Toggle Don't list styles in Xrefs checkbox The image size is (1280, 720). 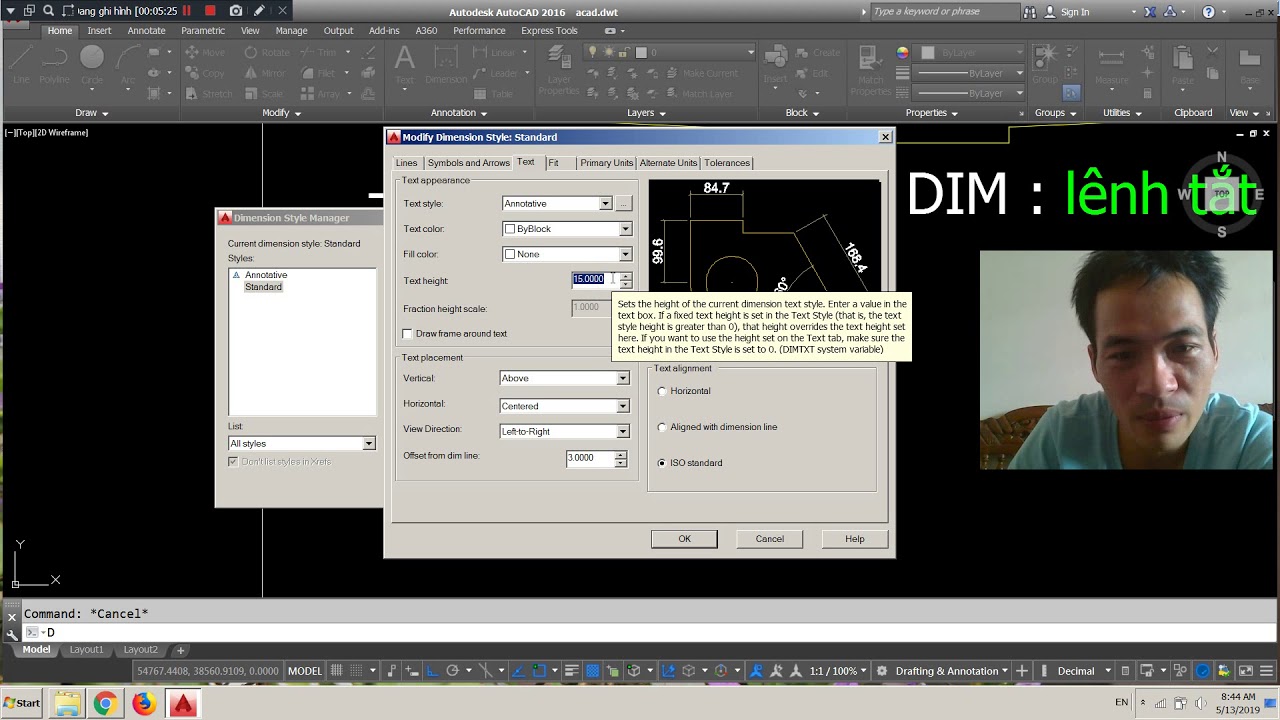click(x=233, y=462)
